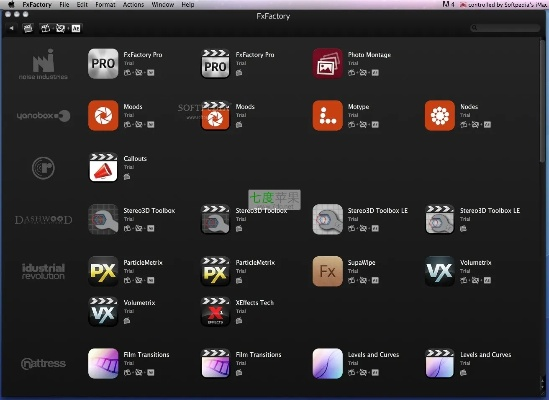Select the Volumetrix VX icon with clapperboard
This screenshot has width=549, height=400.
[x=103, y=312]
